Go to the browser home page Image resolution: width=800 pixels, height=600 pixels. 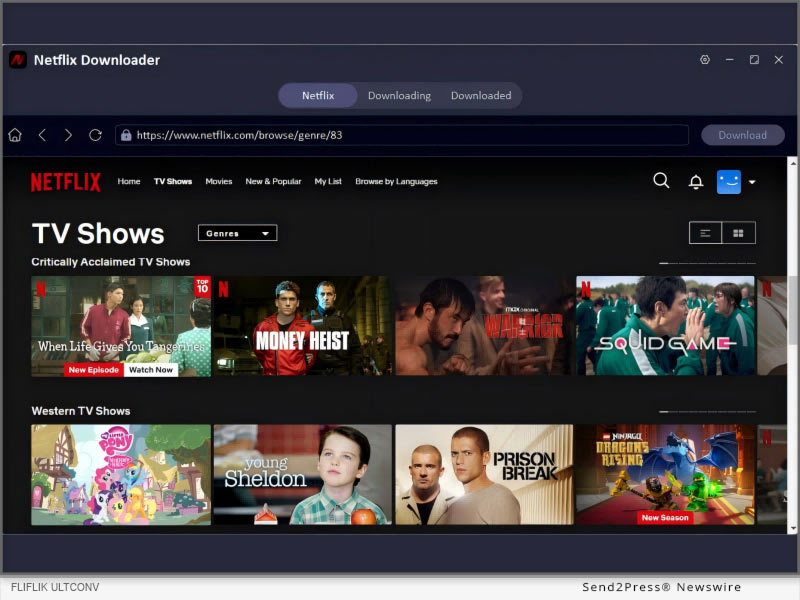[15, 134]
